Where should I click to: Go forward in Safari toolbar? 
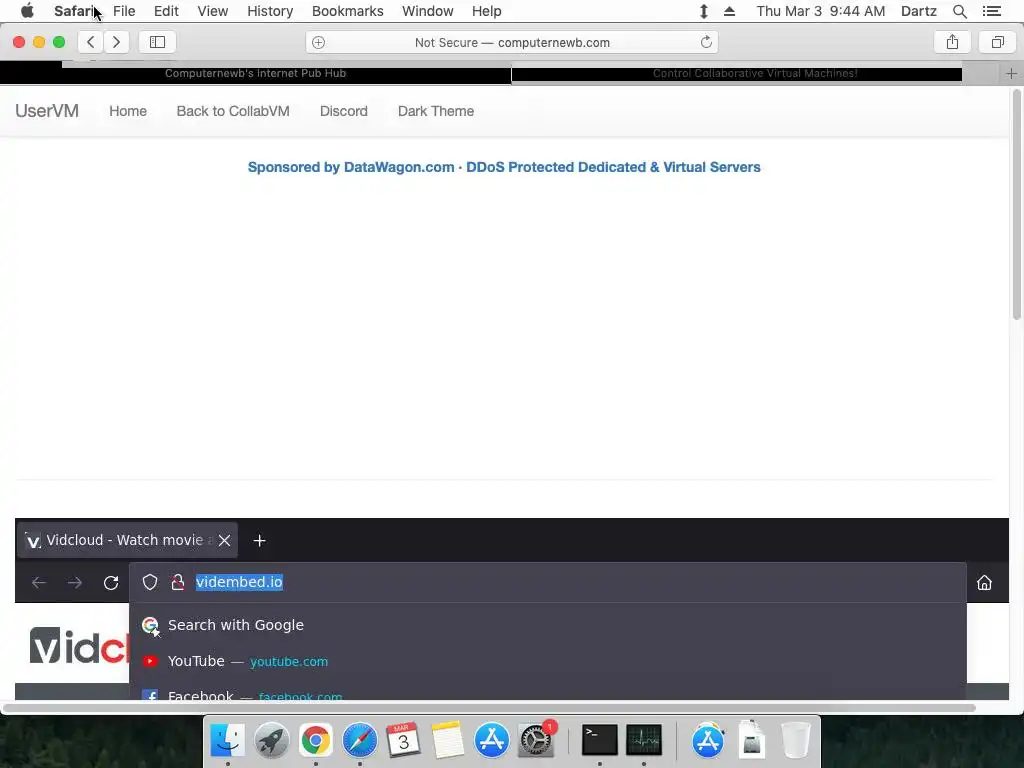[116, 42]
